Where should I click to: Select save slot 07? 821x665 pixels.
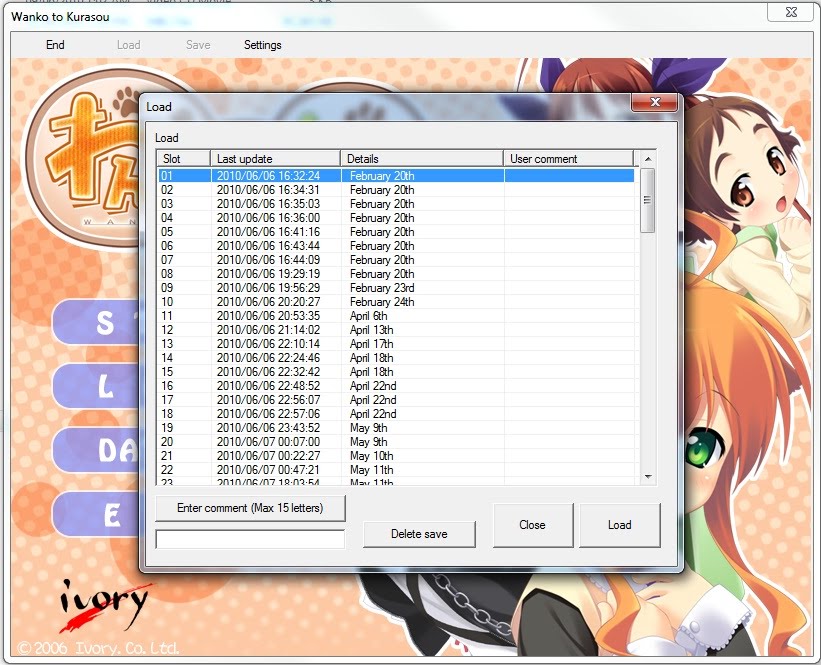pyautogui.click(x=396, y=260)
